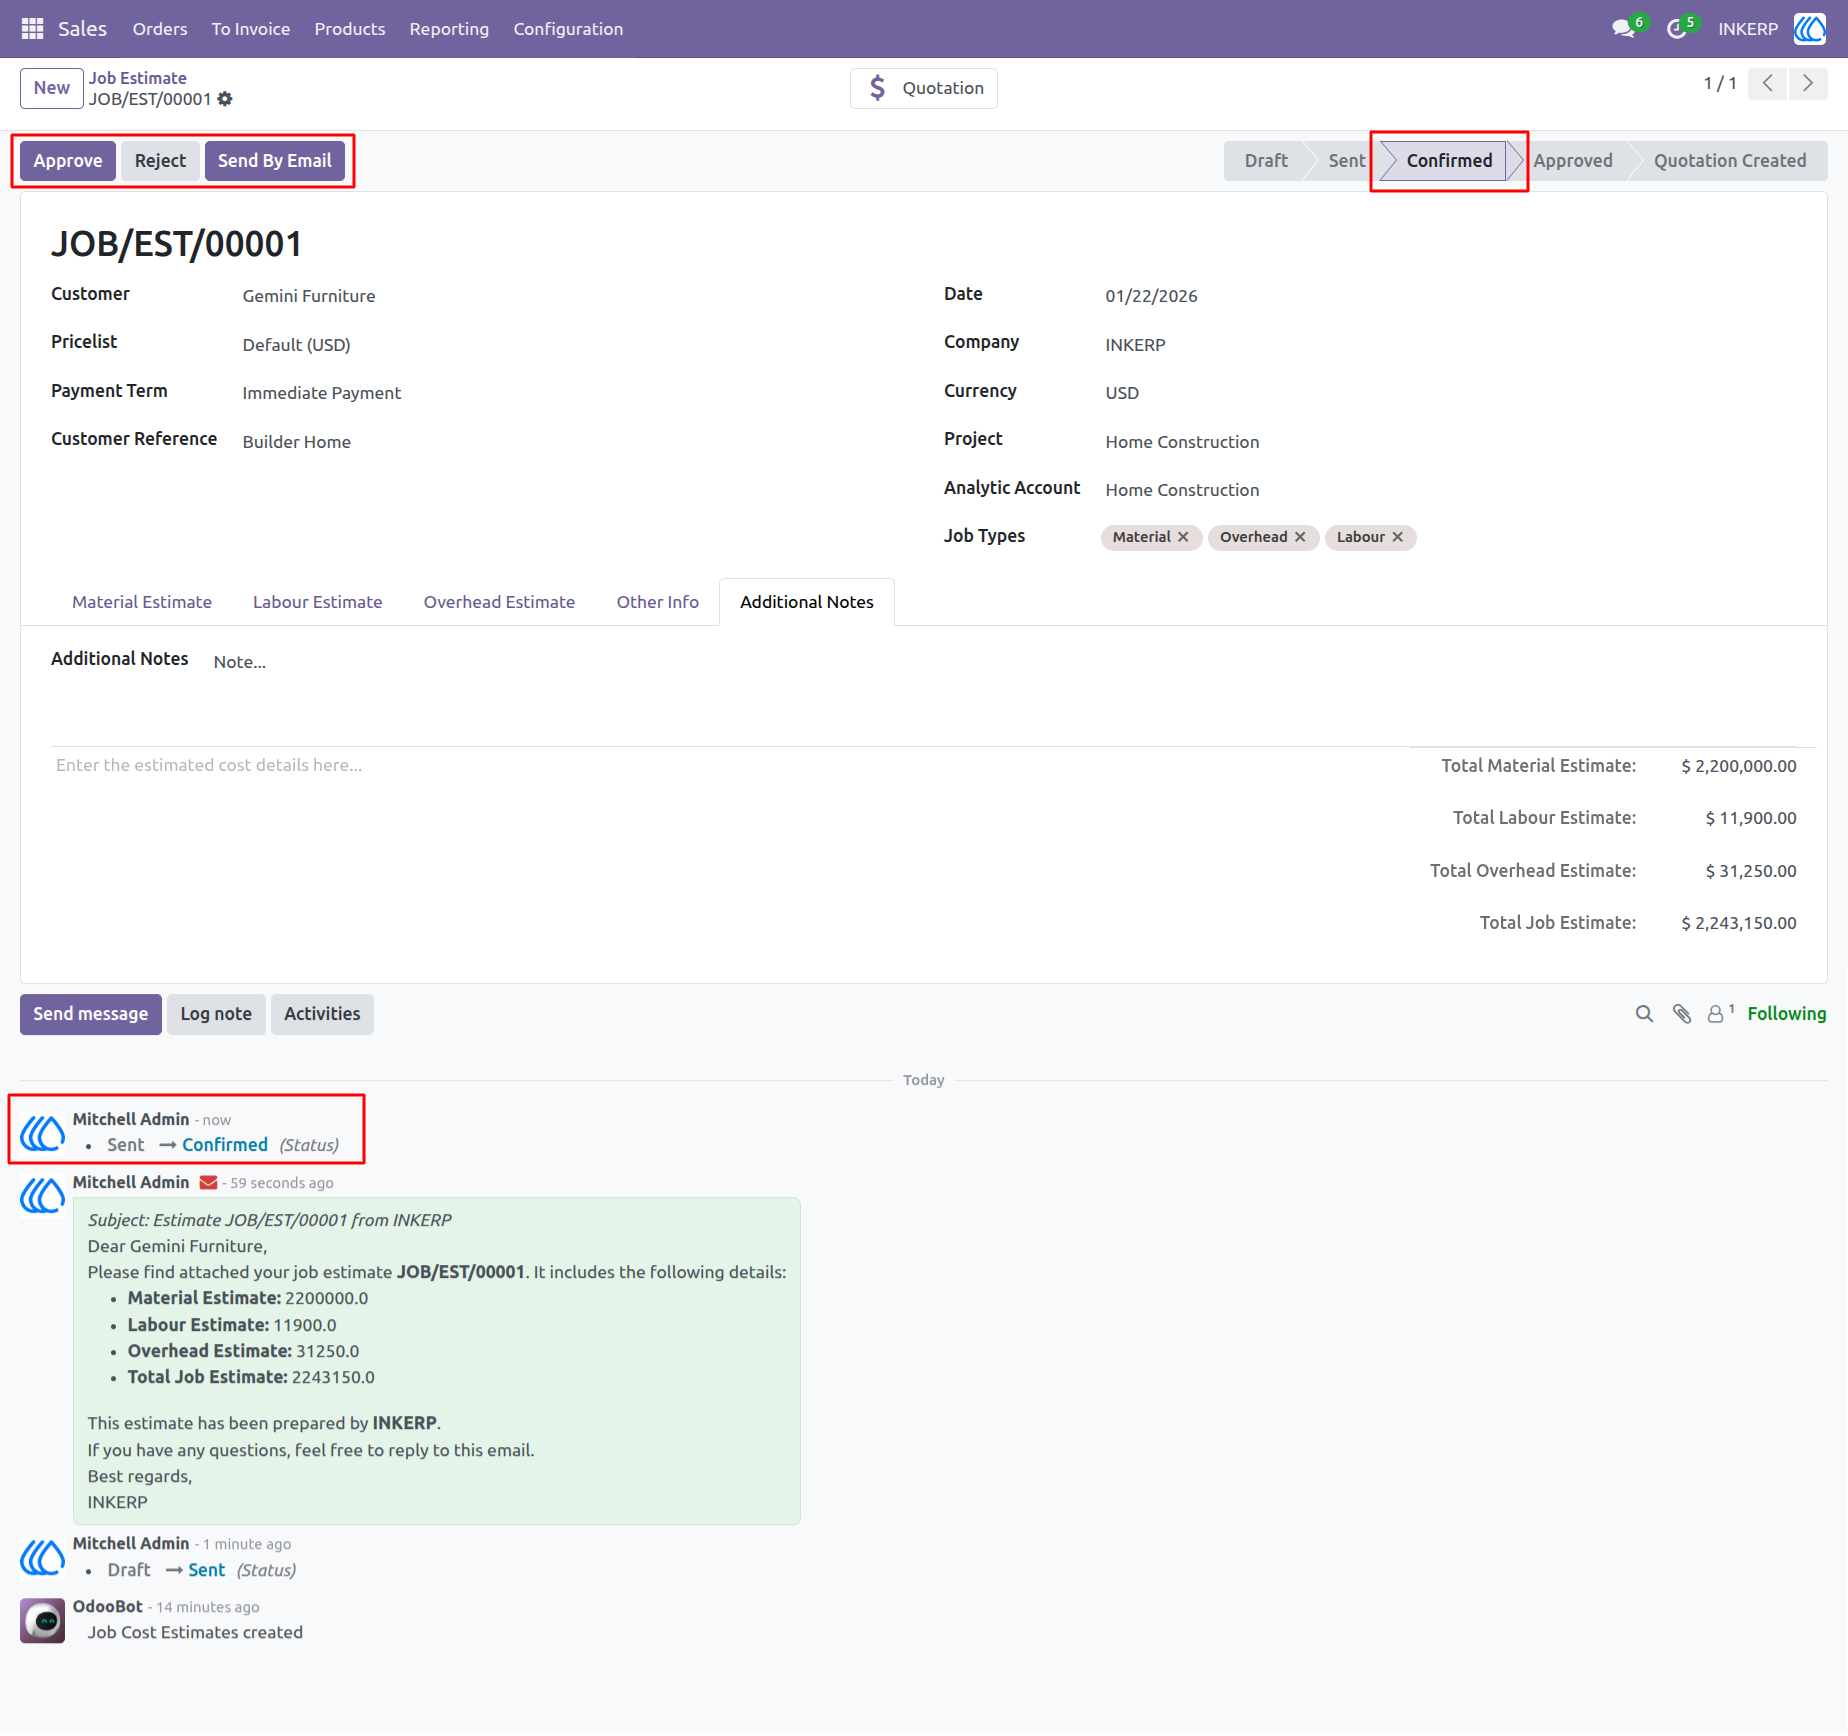
Task: Open the Products menu
Action: click(350, 29)
